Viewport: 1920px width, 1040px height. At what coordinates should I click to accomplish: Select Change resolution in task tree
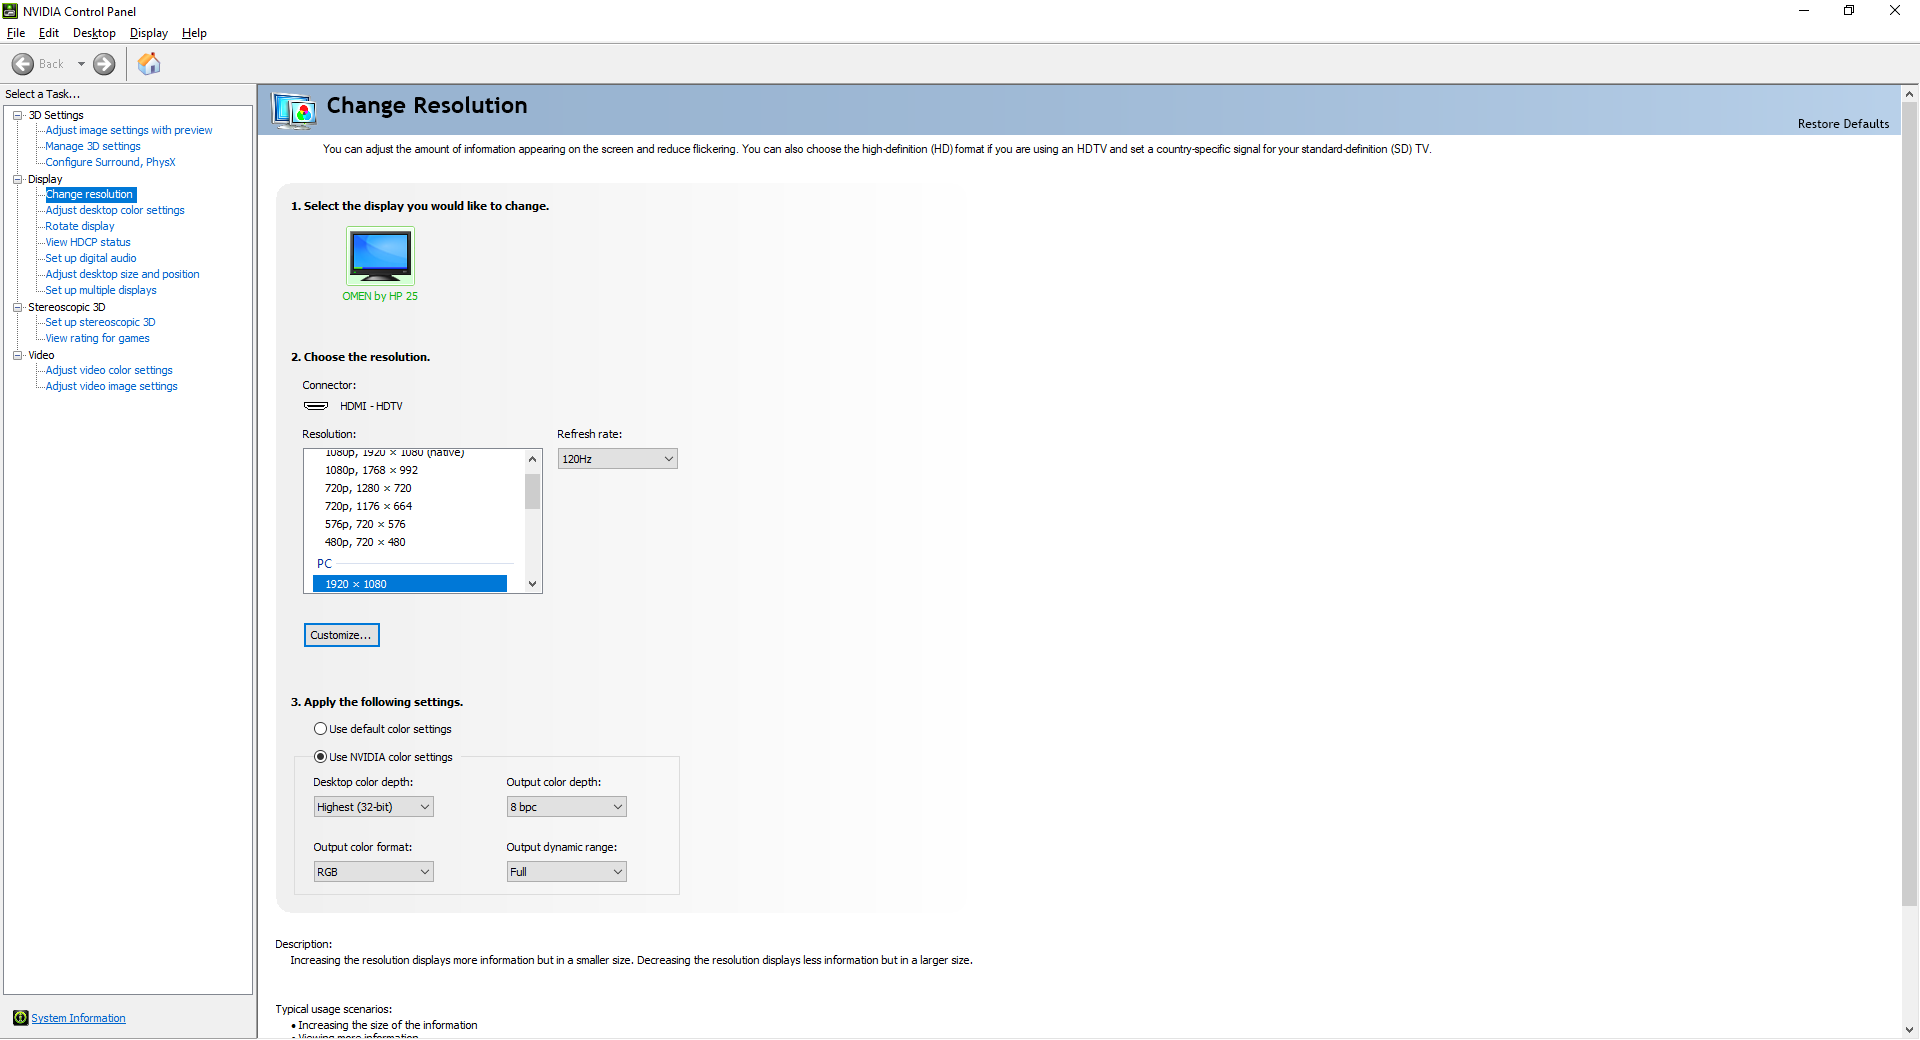(90, 194)
